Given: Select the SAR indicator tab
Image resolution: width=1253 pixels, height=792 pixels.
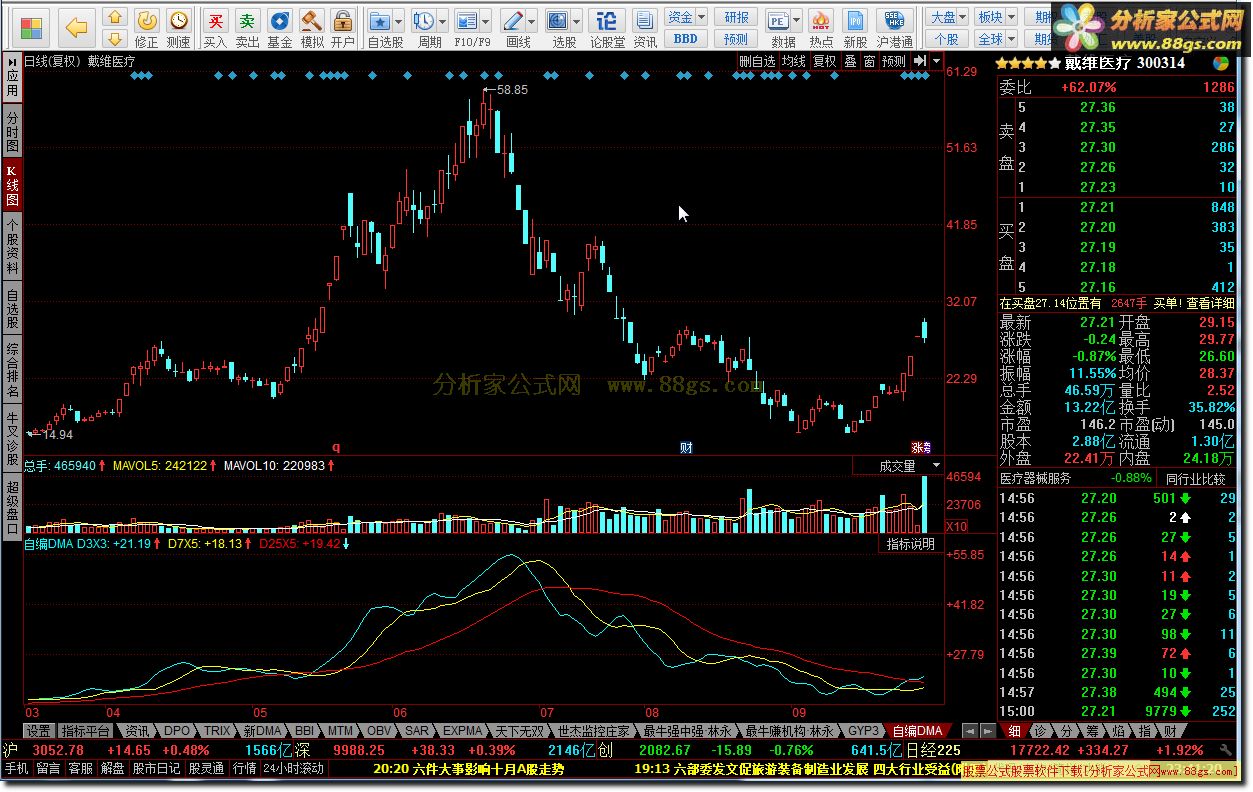Looking at the screenshot, I should pyautogui.click(x=418, y=731).
